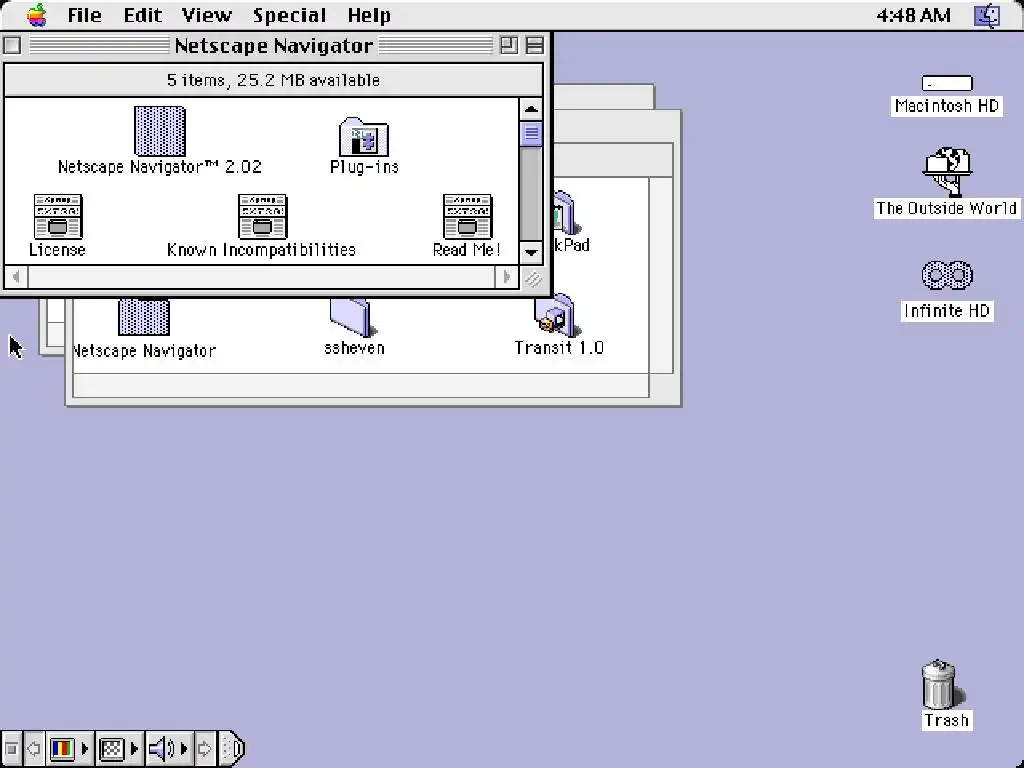Open the monitor resolution strip module
1024x768 pixels.
tap(119, 748)
